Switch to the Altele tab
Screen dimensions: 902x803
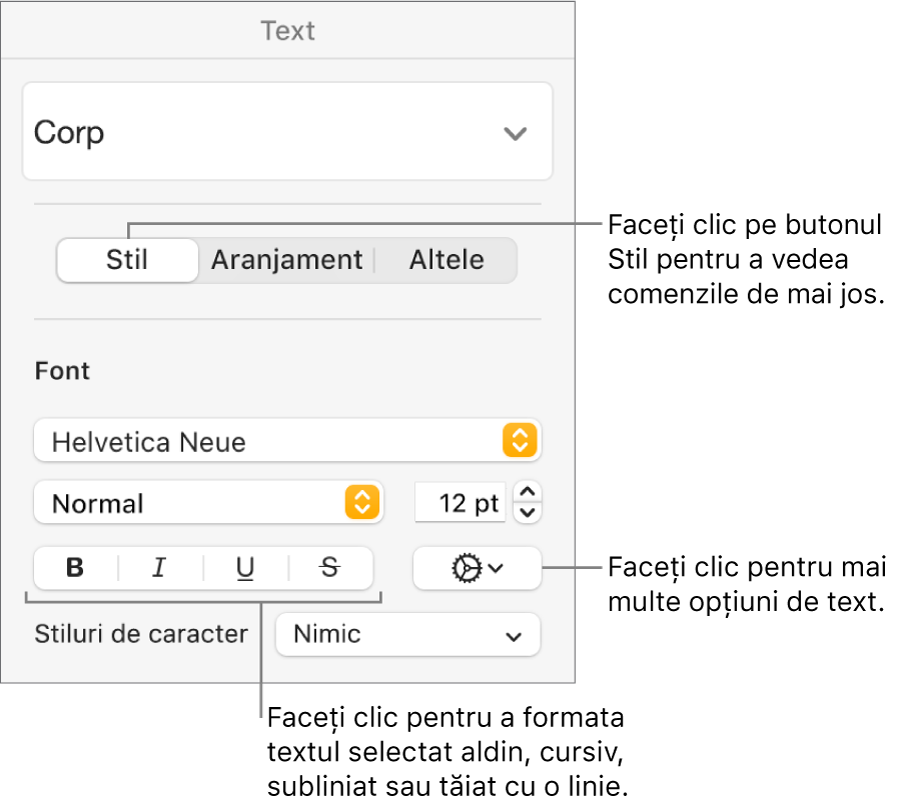[446, 260]
